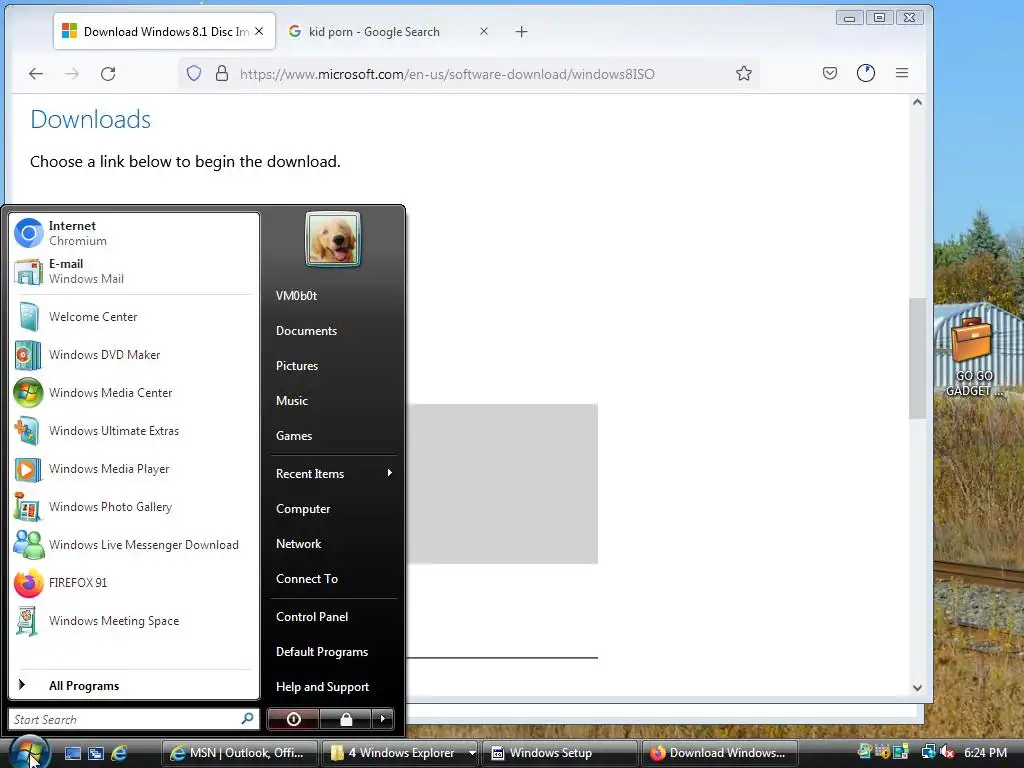This screenshot has width=1024, height=768.
Task: Switch to Download Windows Firefox taskbar button
Action: pos(720,753)
